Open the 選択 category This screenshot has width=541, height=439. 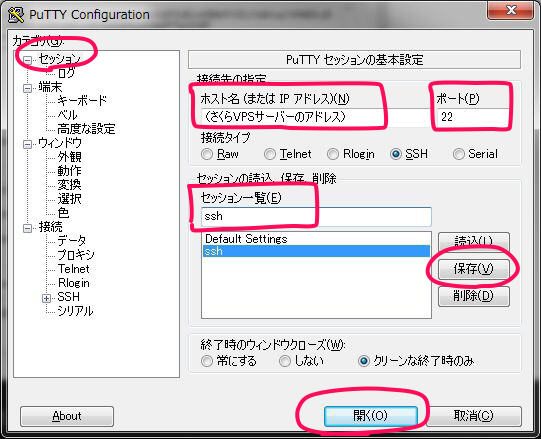[69, 199]
